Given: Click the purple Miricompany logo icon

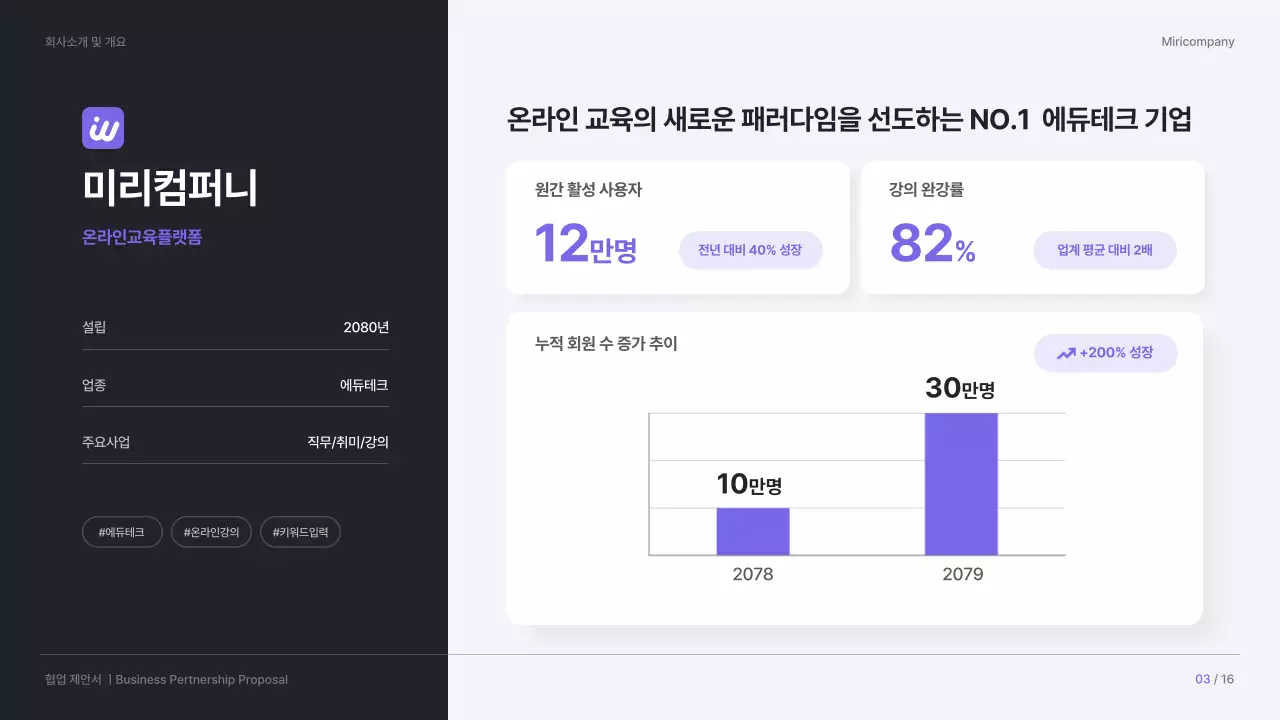Looking at the screenshot, I should coord(103,127).
